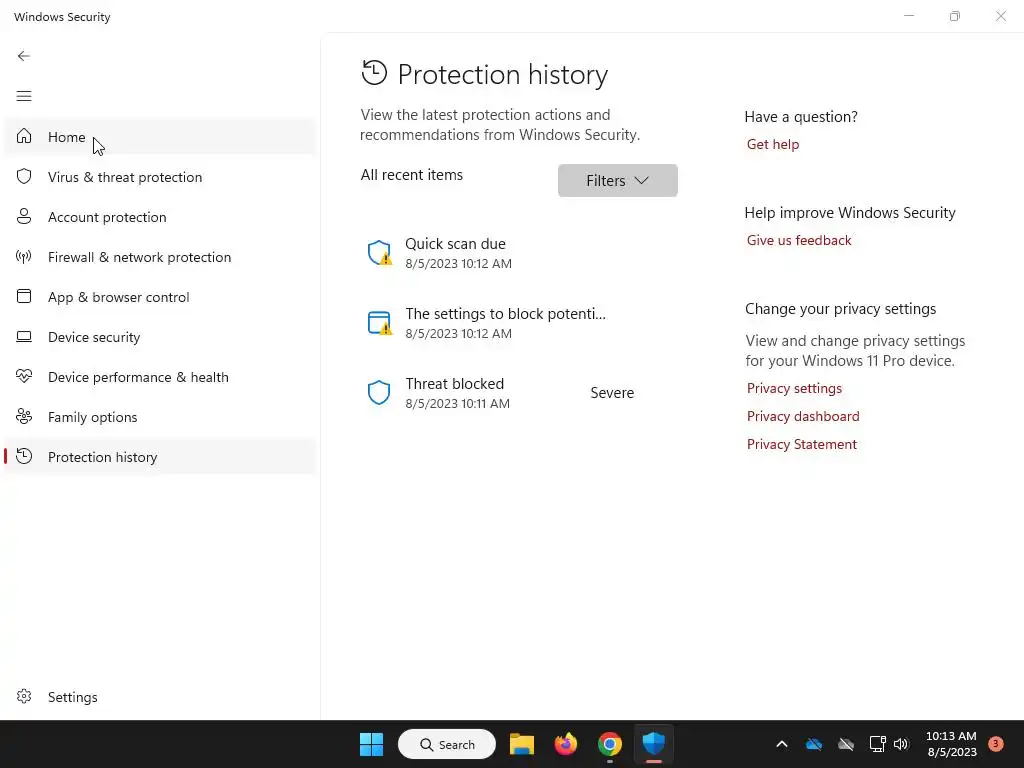
Task: Open the Privacy dashboard link
Action: 803,416
